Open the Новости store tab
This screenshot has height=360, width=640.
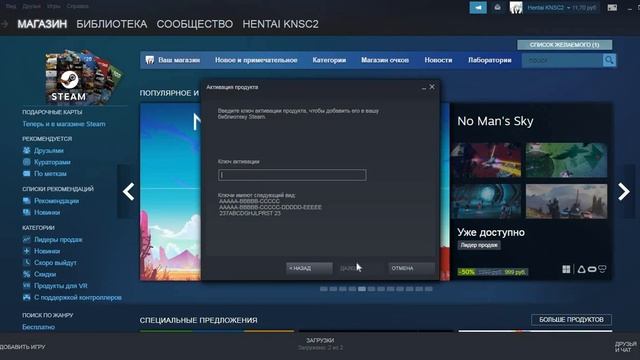(x=438, y=60)
